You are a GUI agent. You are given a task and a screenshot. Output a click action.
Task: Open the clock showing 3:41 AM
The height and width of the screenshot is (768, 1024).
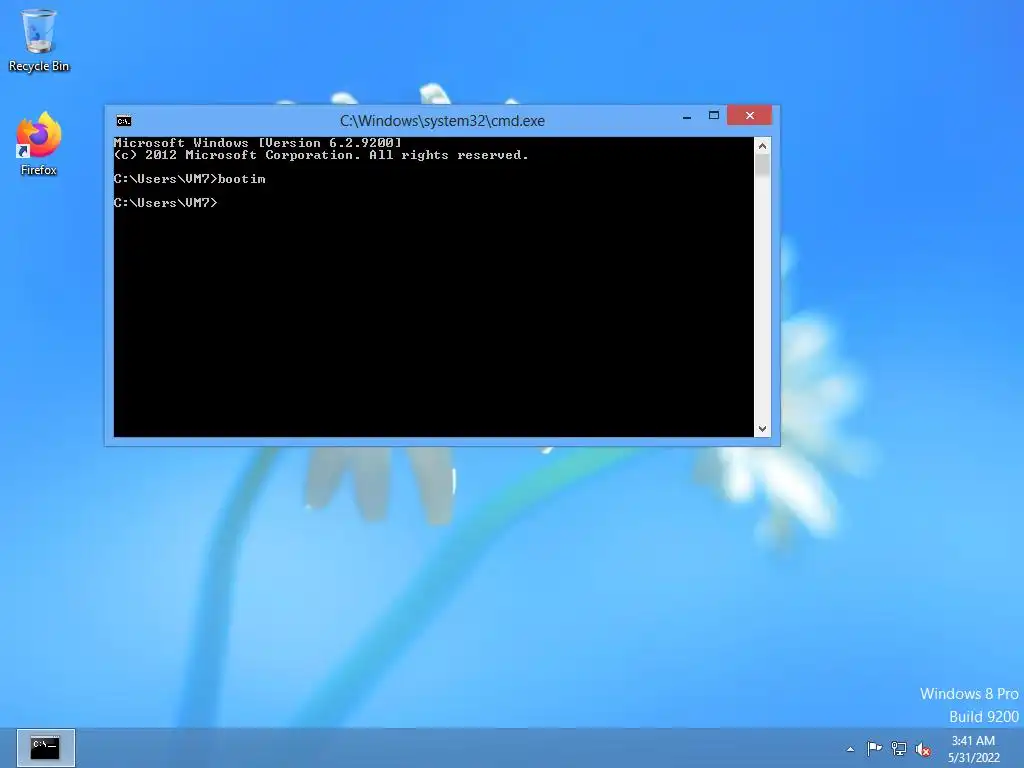pos(973,749)
